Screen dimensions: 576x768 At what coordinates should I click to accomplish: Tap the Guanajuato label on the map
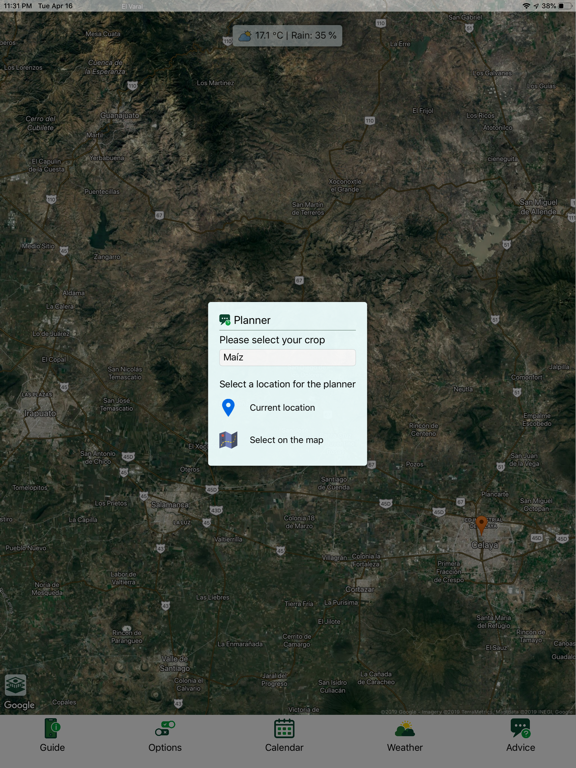120,116
